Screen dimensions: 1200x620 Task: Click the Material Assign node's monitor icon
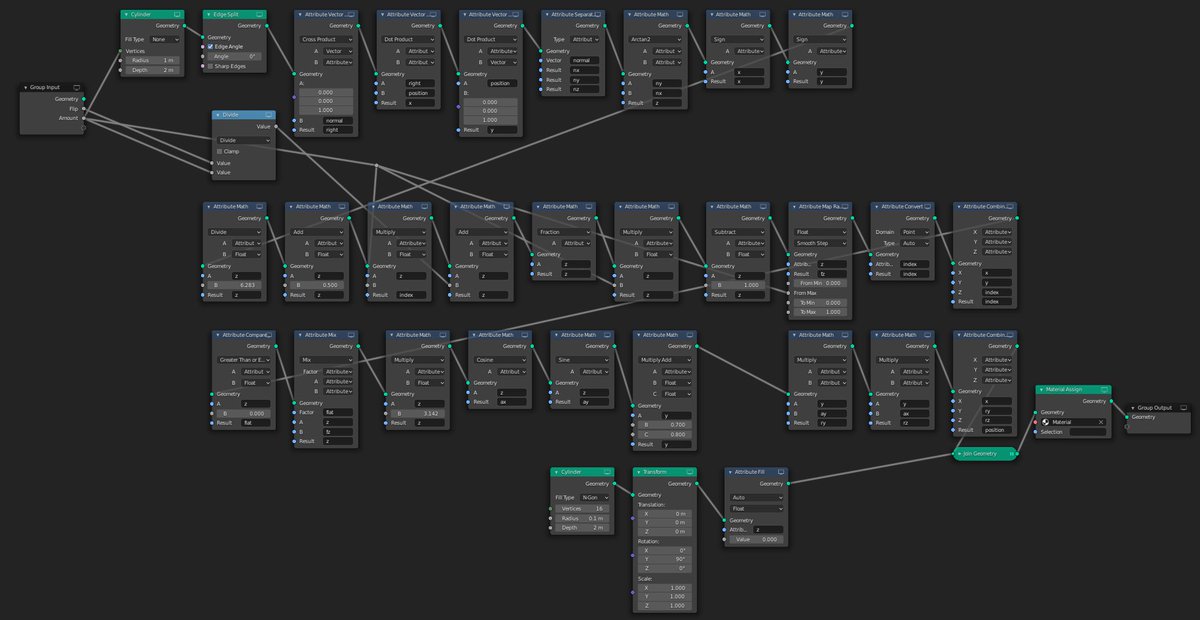[x=1103, y=389]
